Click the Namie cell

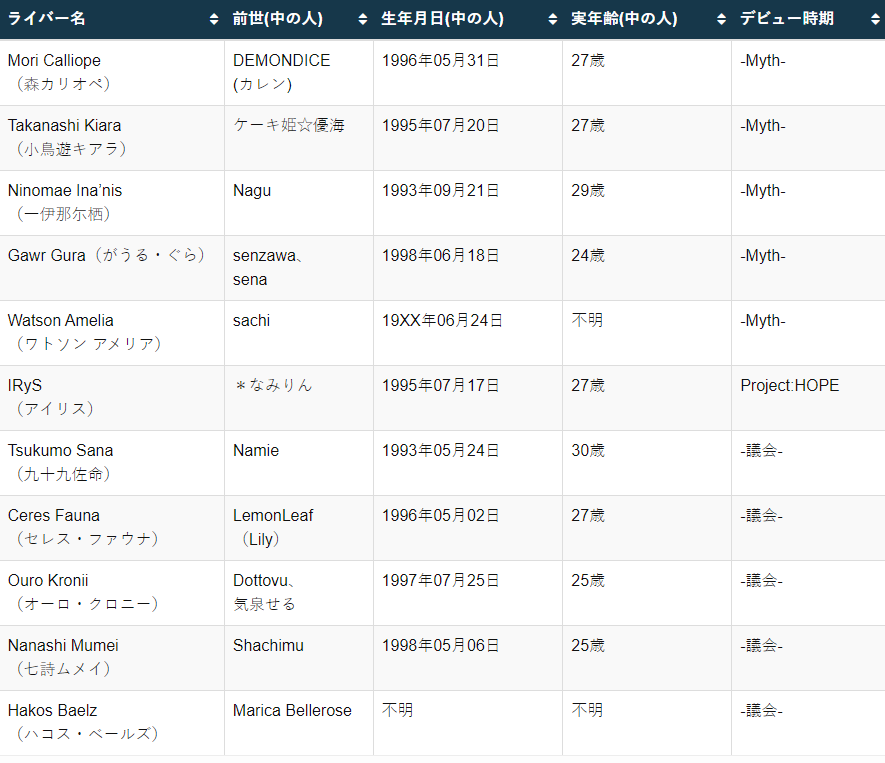click(299, 462)
